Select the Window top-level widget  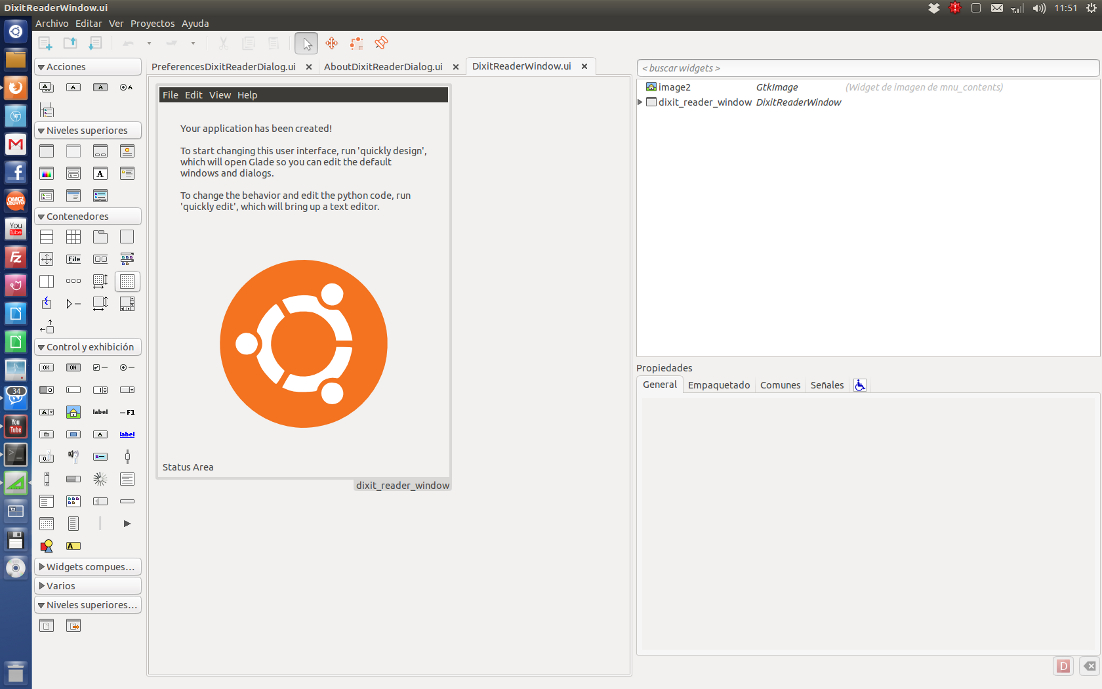(46, 152)
